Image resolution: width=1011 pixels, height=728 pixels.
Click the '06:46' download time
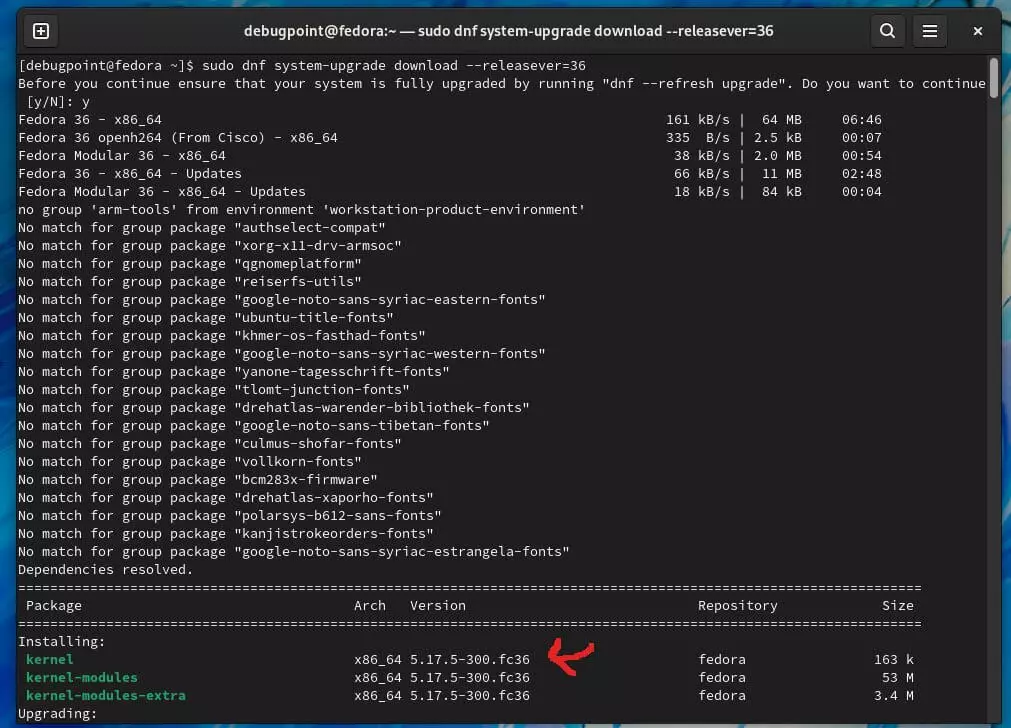tap(861, 119)
